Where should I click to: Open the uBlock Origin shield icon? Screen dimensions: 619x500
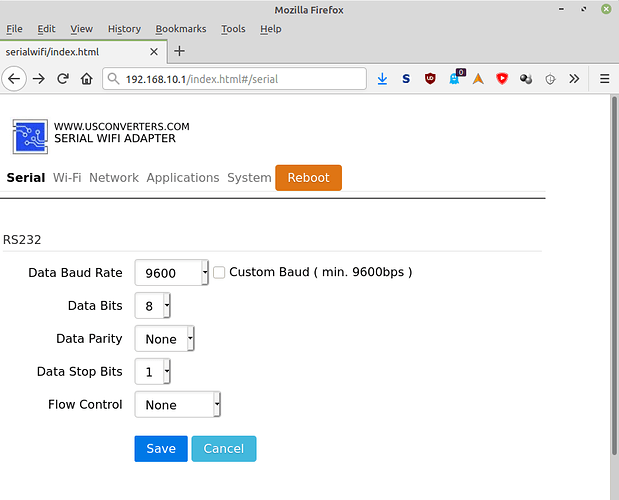coord(430,79)
